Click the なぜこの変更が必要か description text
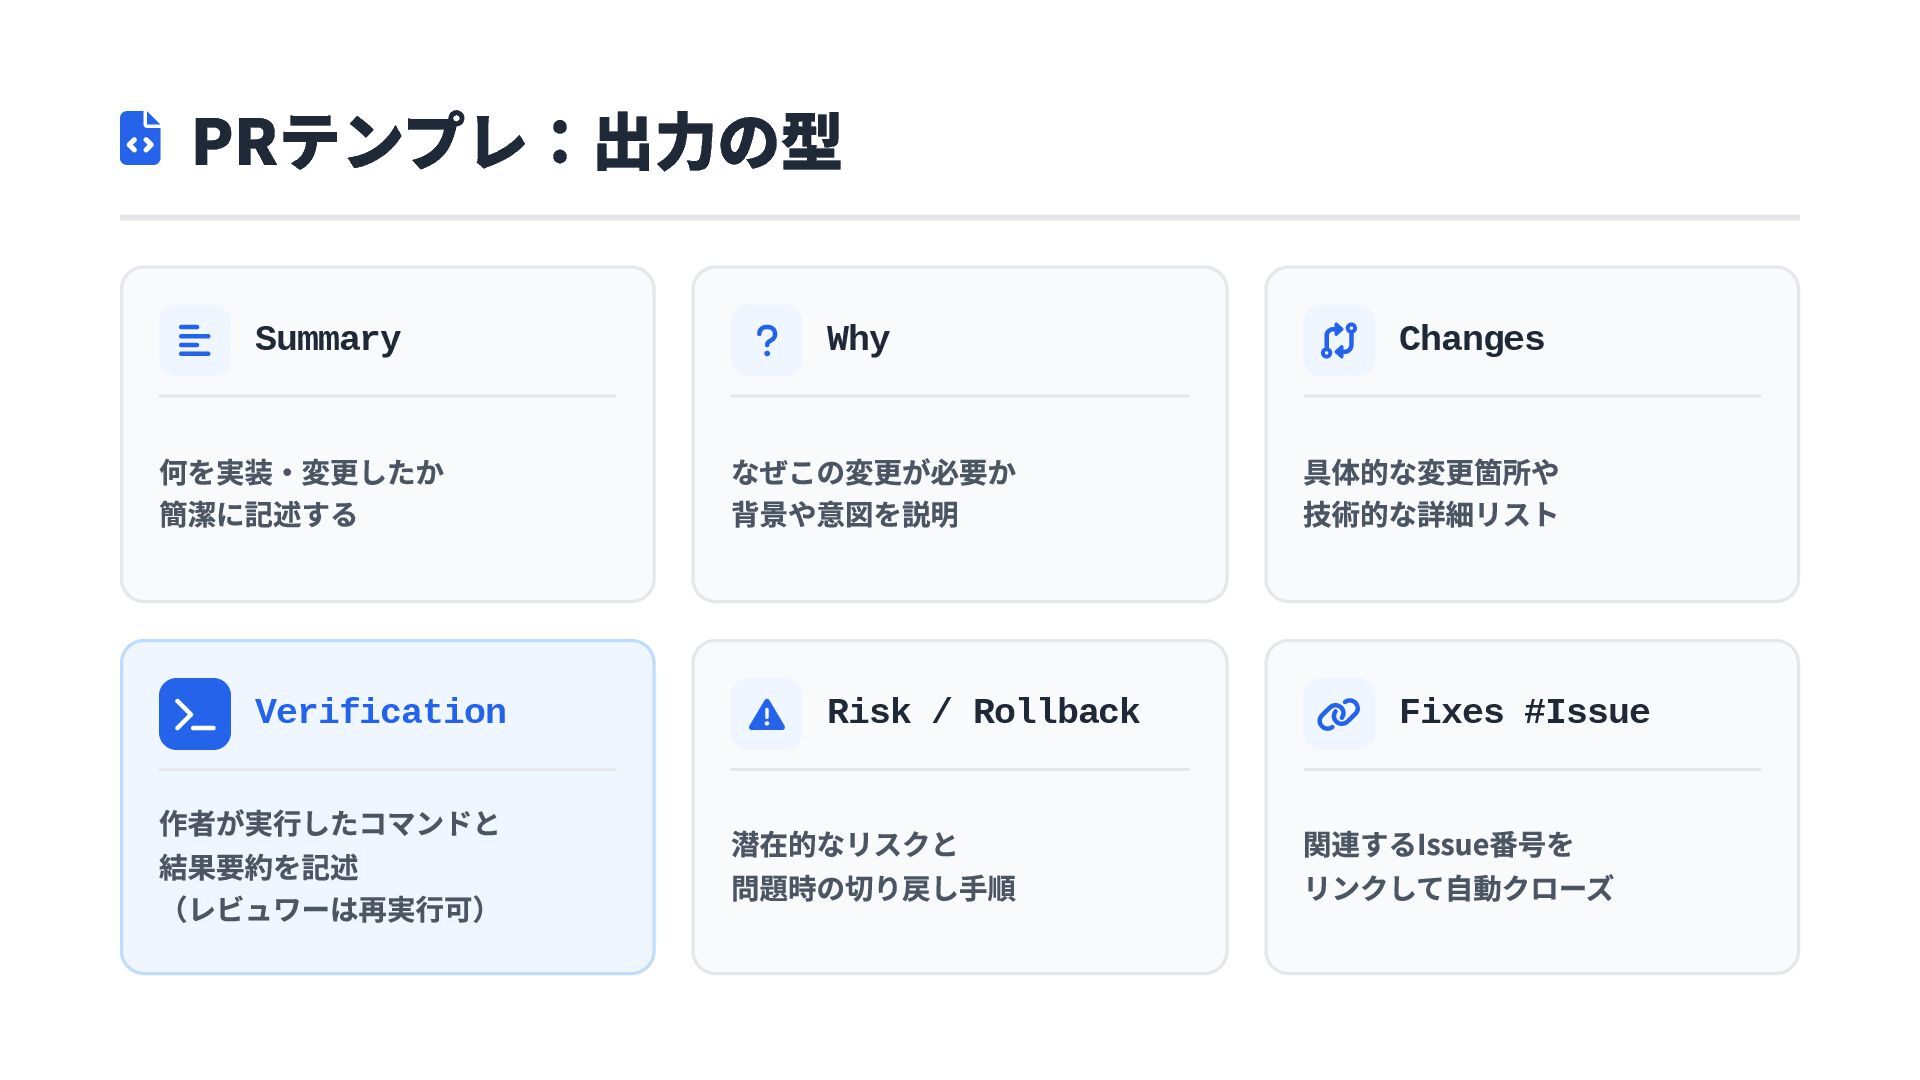This screenshot has height=1080, width=1920. 873,472
